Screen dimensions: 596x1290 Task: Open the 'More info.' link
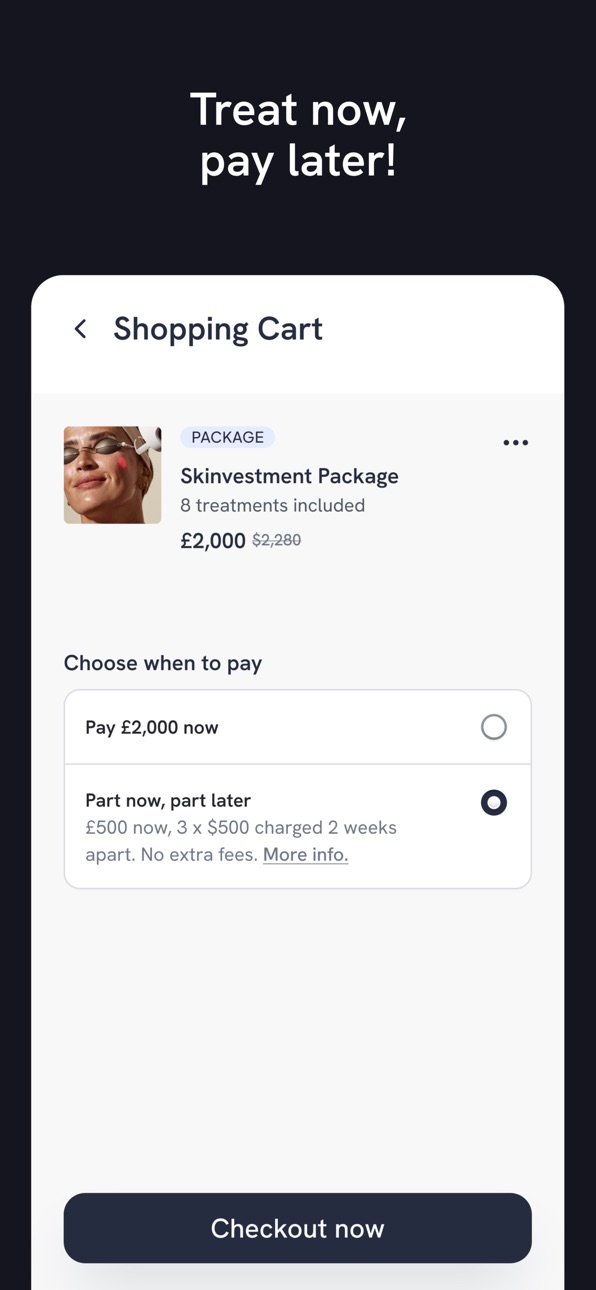pos(306,855)
